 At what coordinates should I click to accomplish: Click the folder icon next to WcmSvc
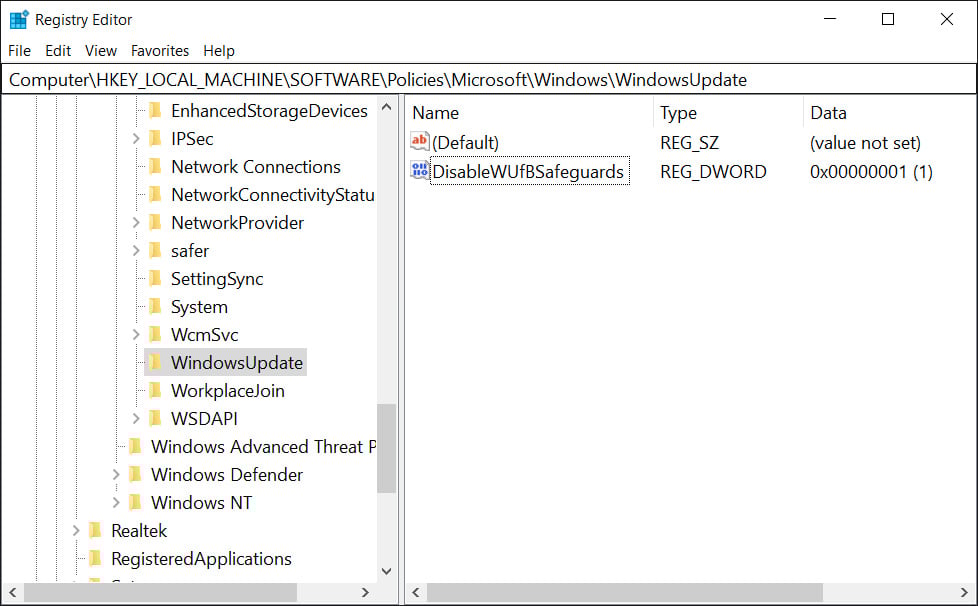point(155,335)
